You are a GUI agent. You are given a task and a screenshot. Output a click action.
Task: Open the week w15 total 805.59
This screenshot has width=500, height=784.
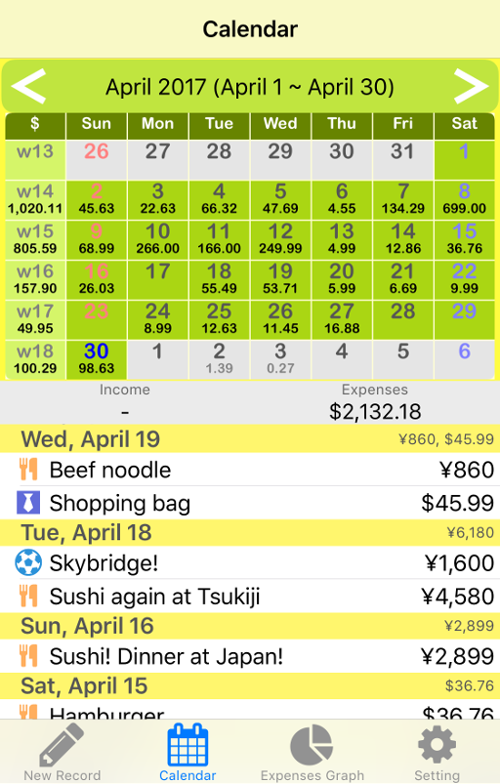click(x=35, y=240)
